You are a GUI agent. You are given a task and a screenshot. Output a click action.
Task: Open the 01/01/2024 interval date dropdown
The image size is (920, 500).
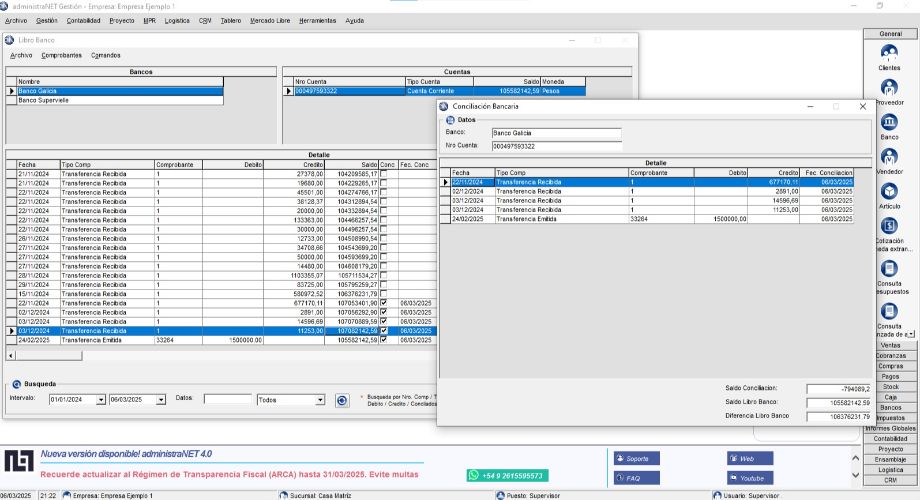(101, 400)
